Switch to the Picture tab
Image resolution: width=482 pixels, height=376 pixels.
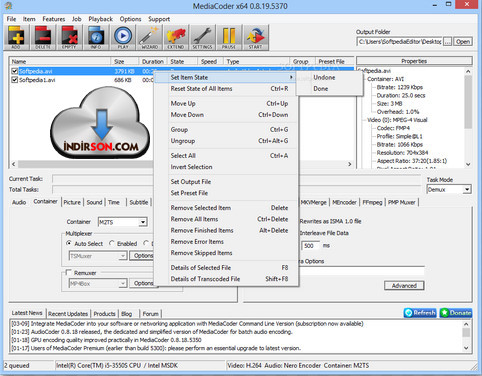(x=72, y=202)
